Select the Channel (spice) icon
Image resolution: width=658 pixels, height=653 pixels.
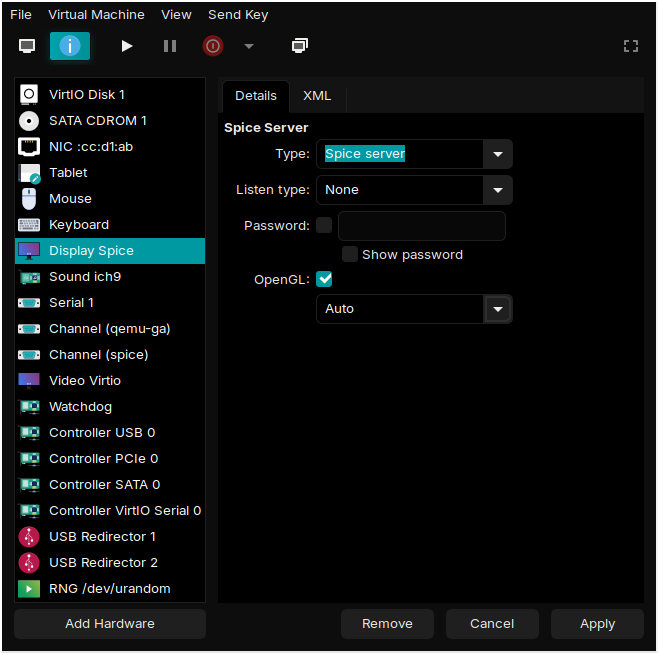(29, 355)
